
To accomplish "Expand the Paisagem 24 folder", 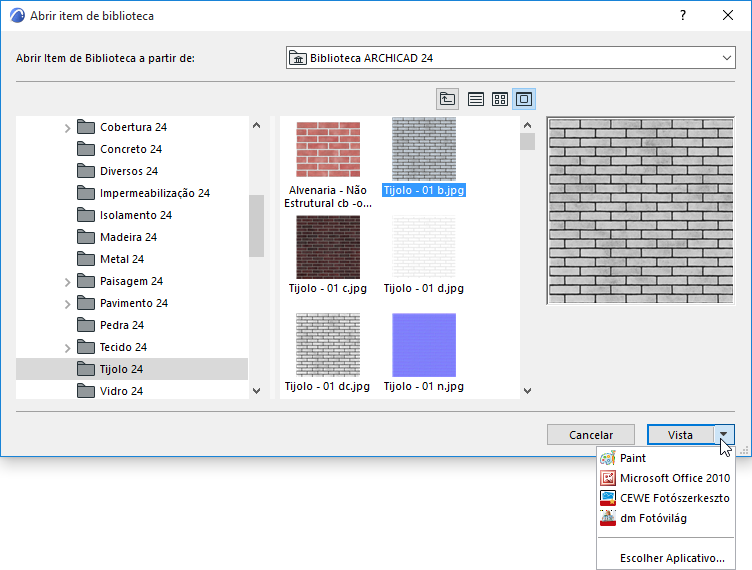I will [68, 282].
